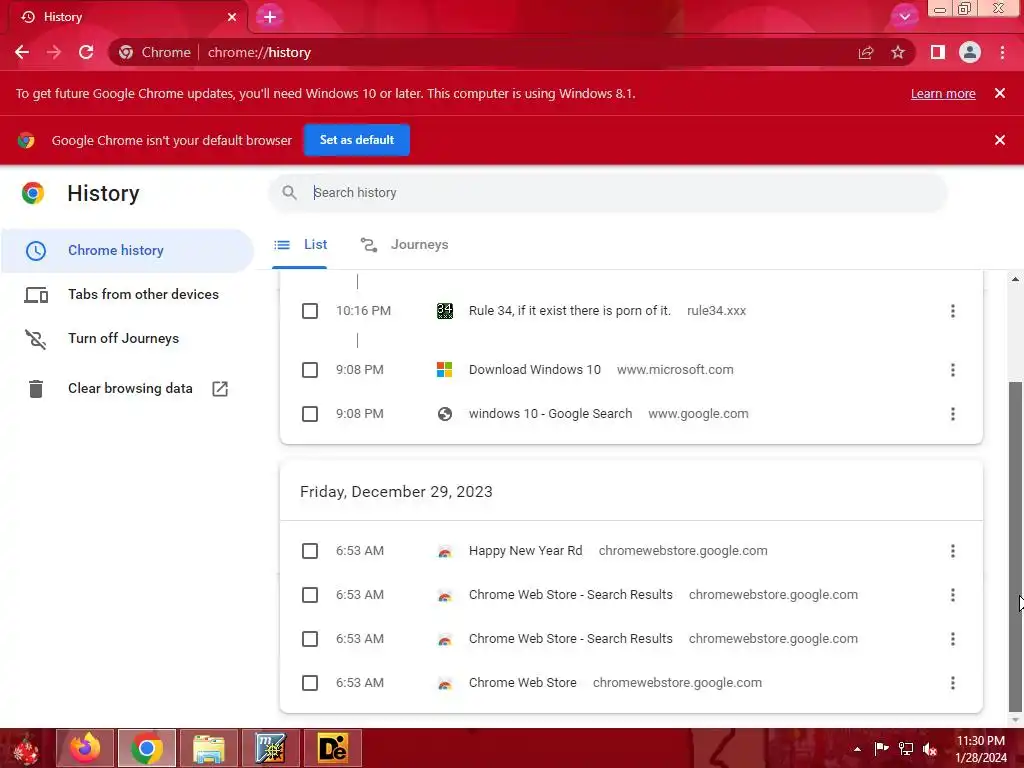Switch to the Journeys tab
The width and height of the screenshot is (1024, 768).
[404, 245]
